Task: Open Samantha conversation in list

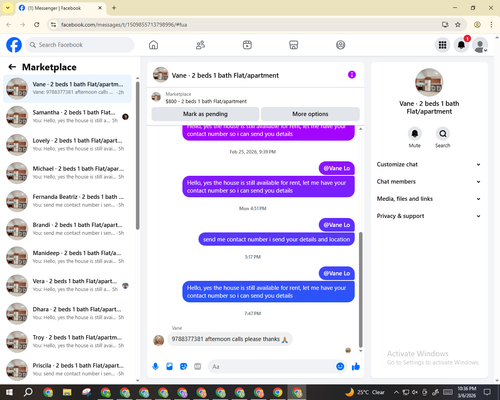Action: (x=67, y=117)
